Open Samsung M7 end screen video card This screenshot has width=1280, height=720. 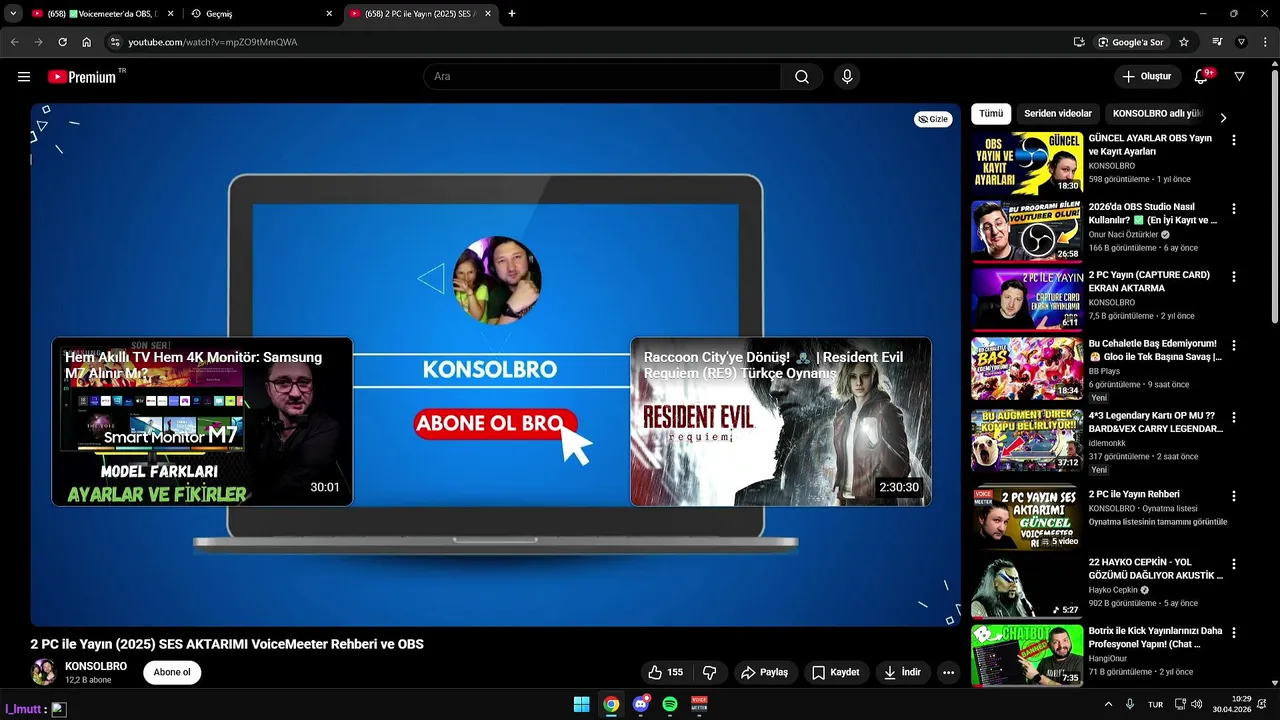202,421
